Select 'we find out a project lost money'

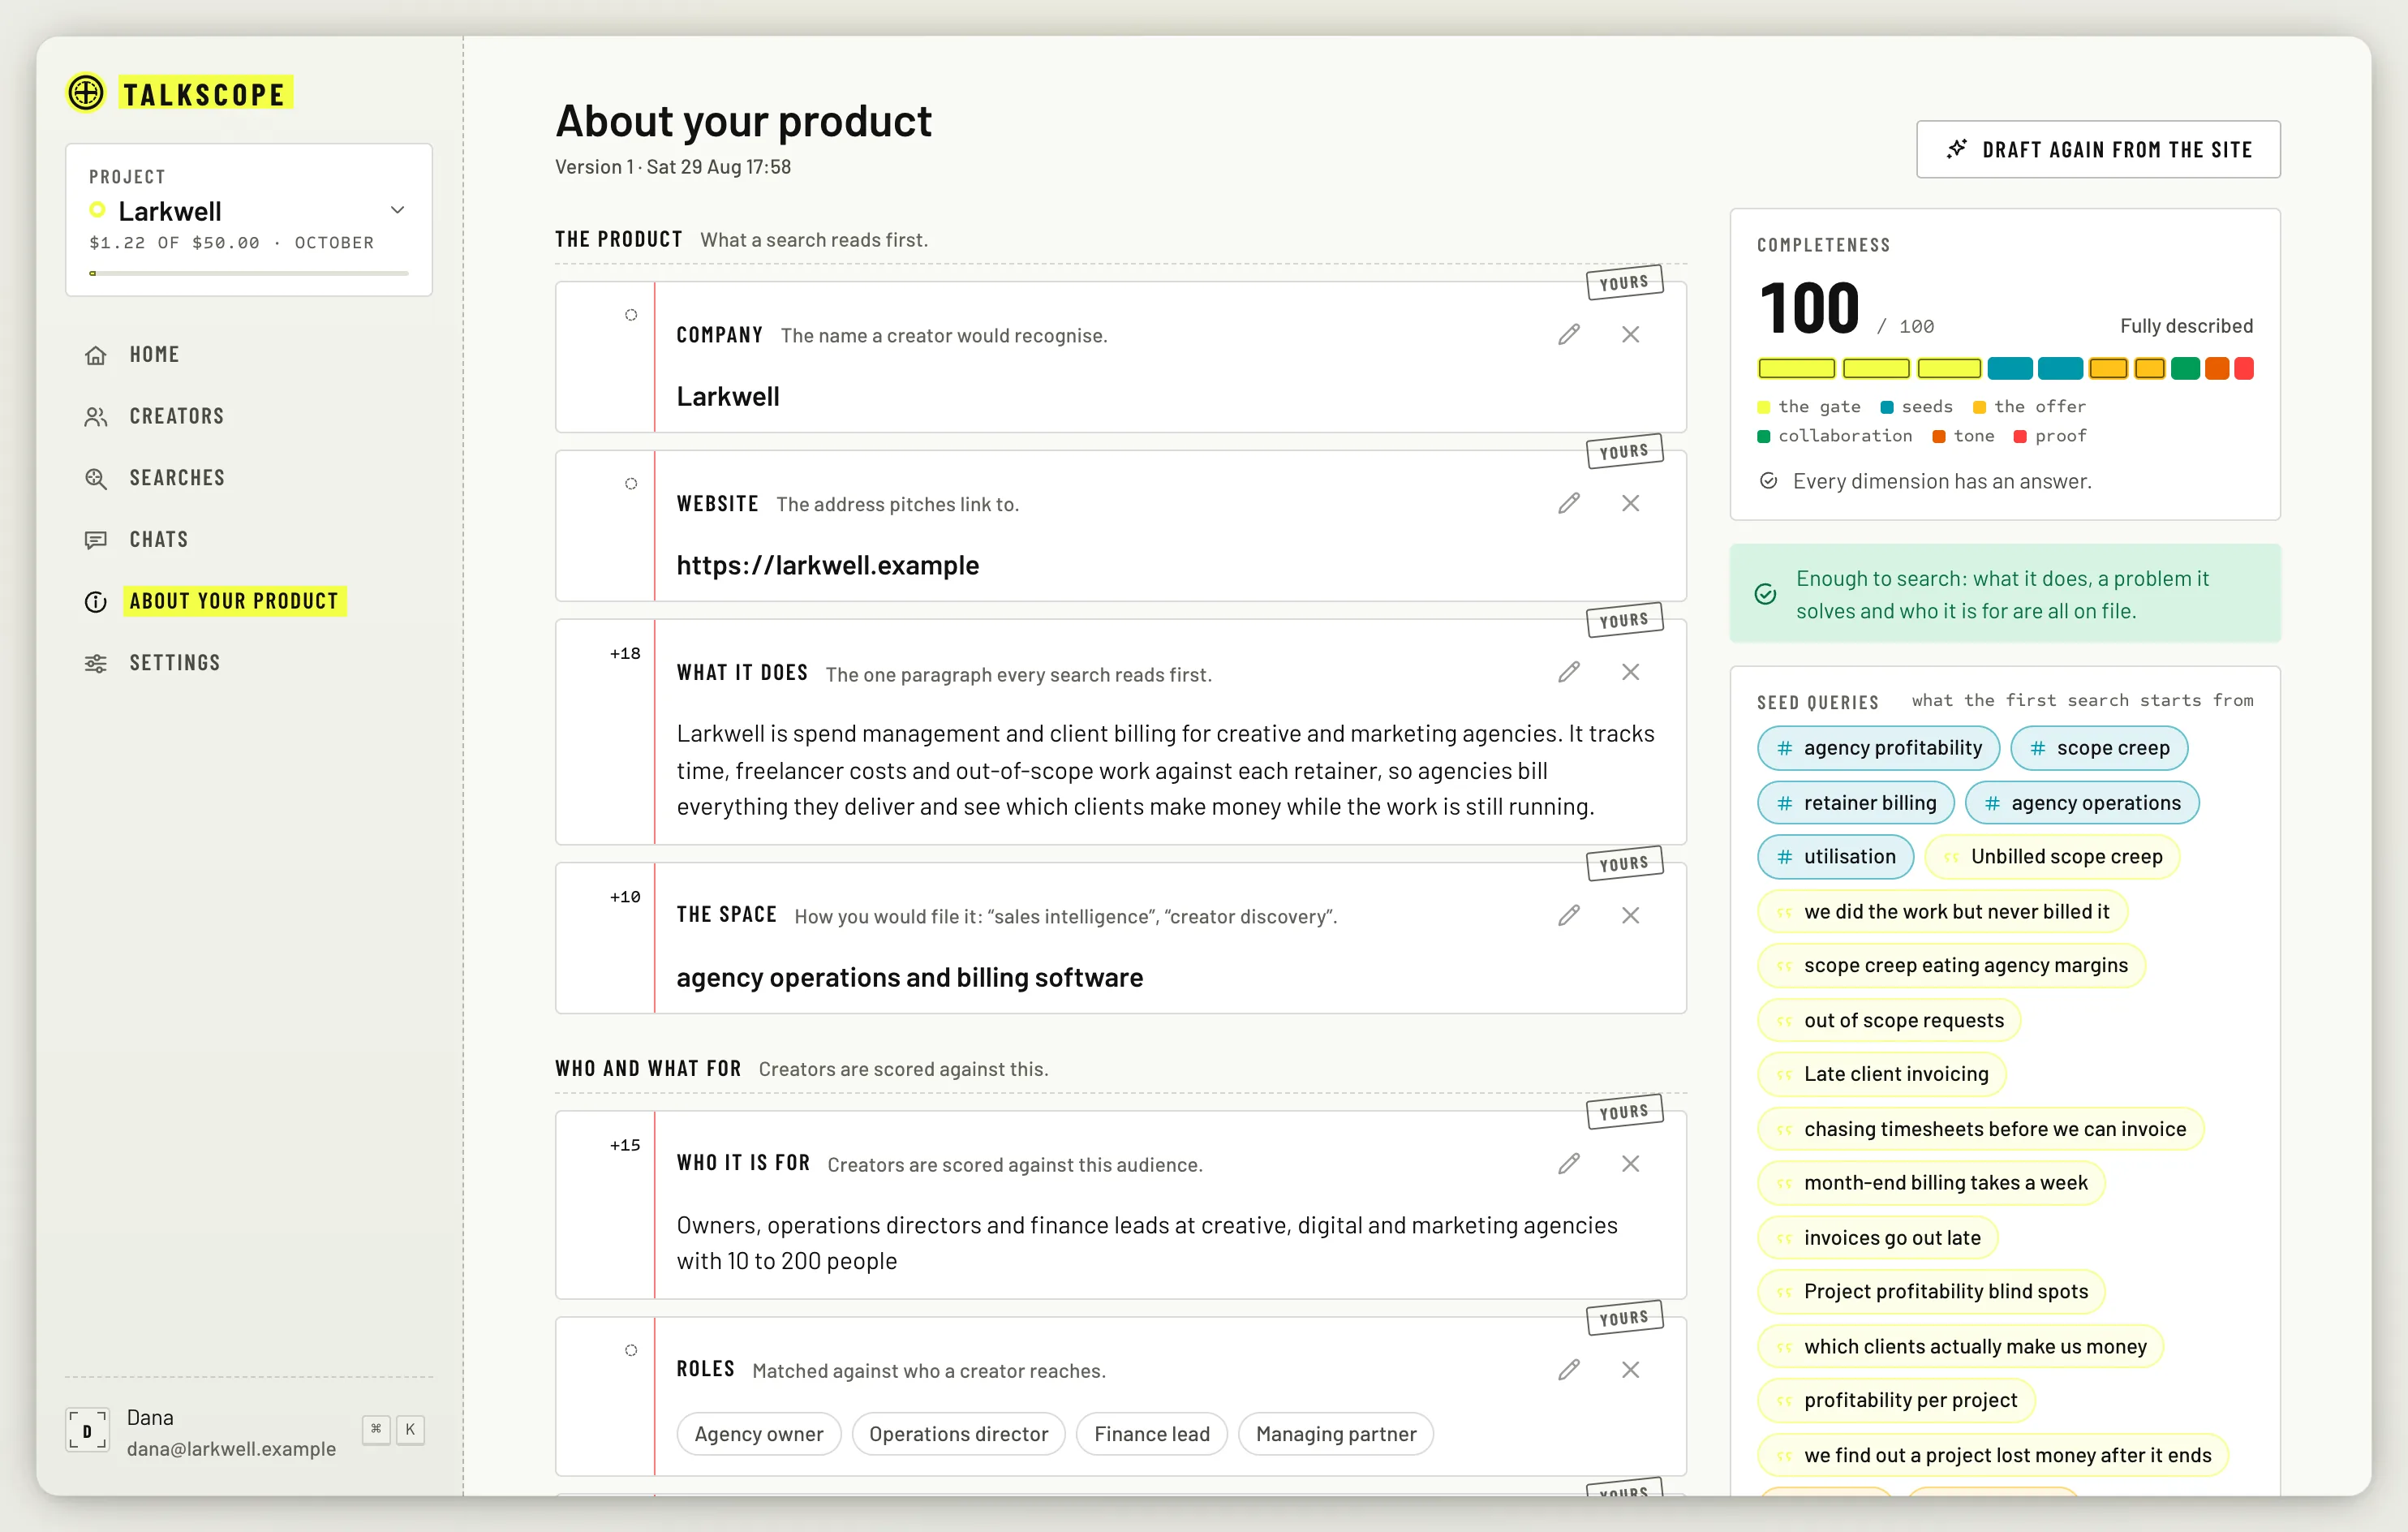tap(1993, 1456)
